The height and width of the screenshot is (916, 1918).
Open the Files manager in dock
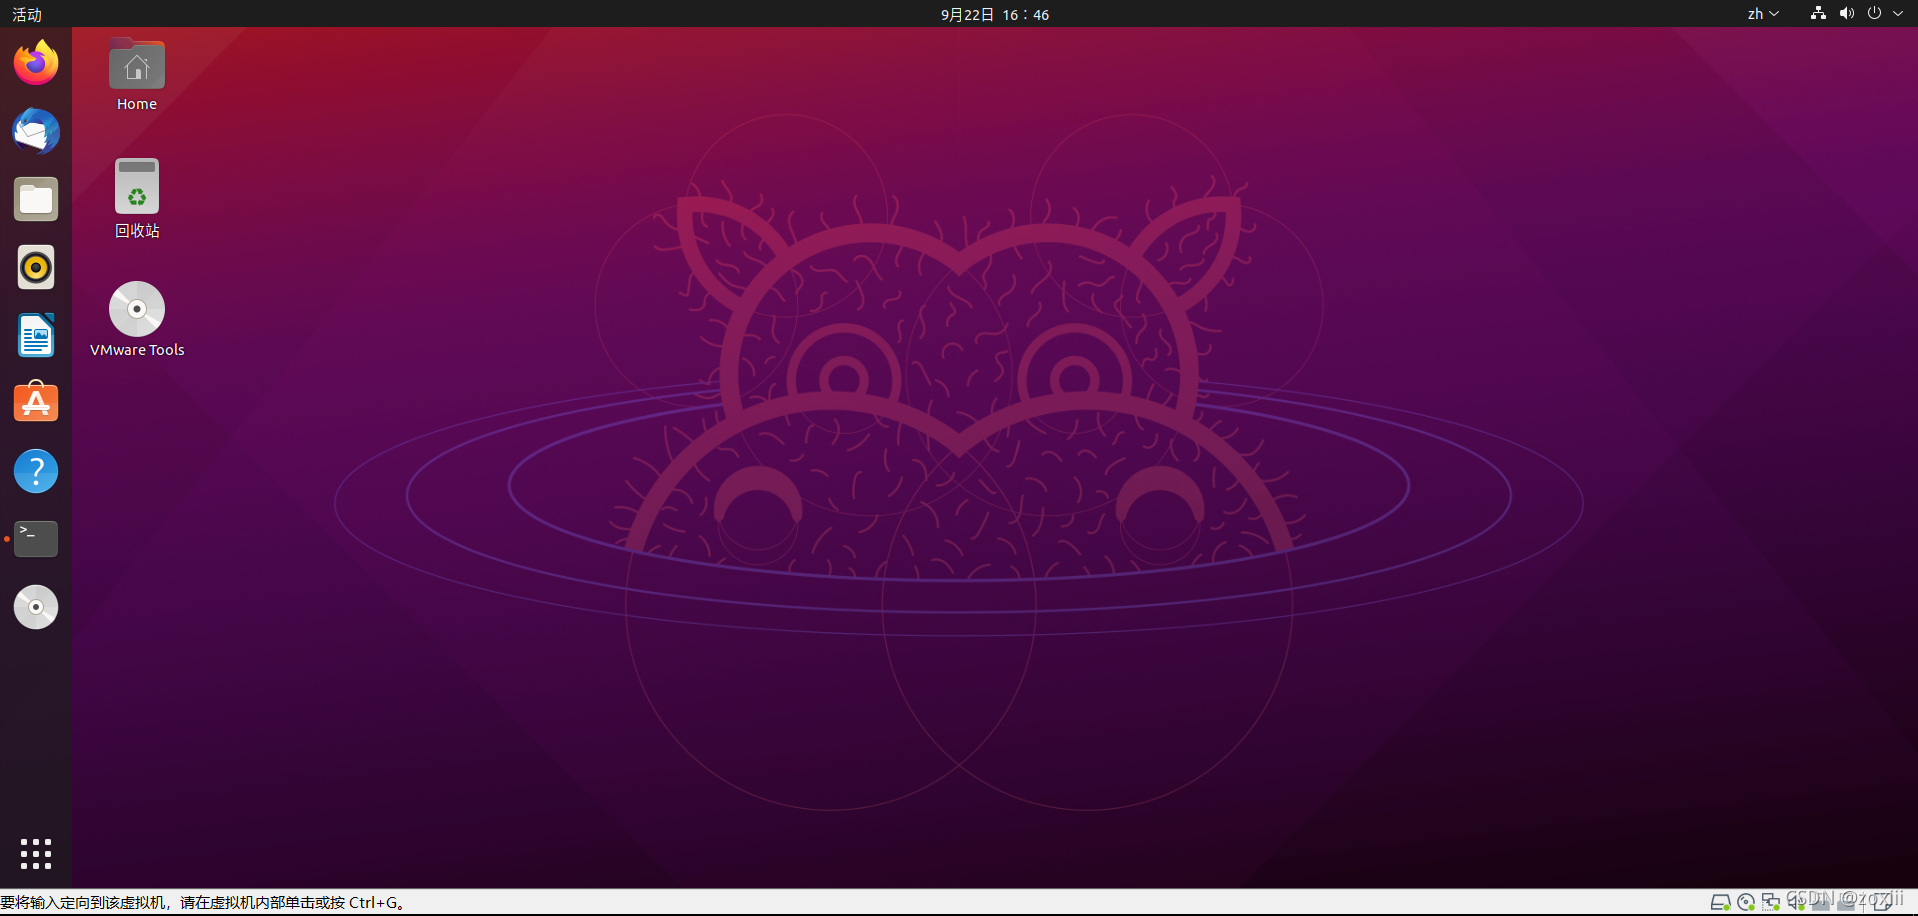point(36,199)
